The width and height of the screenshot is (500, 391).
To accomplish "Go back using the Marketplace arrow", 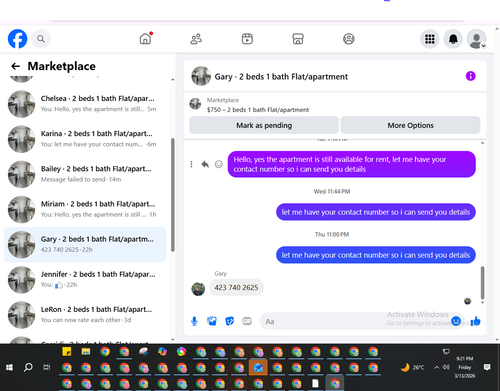I will point(15,66).
